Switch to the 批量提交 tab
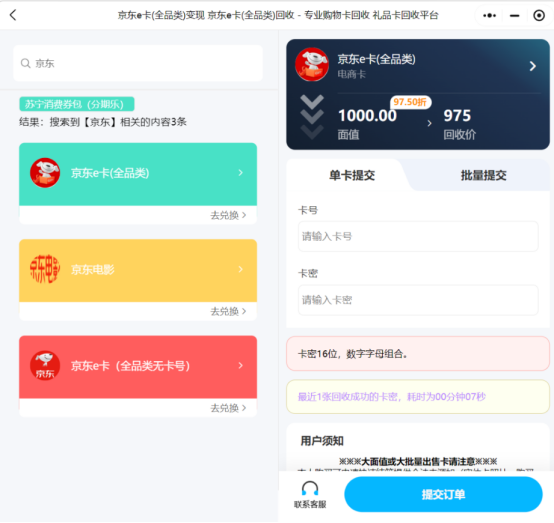Viewport: 554px width, 523px height. (483, 175)
